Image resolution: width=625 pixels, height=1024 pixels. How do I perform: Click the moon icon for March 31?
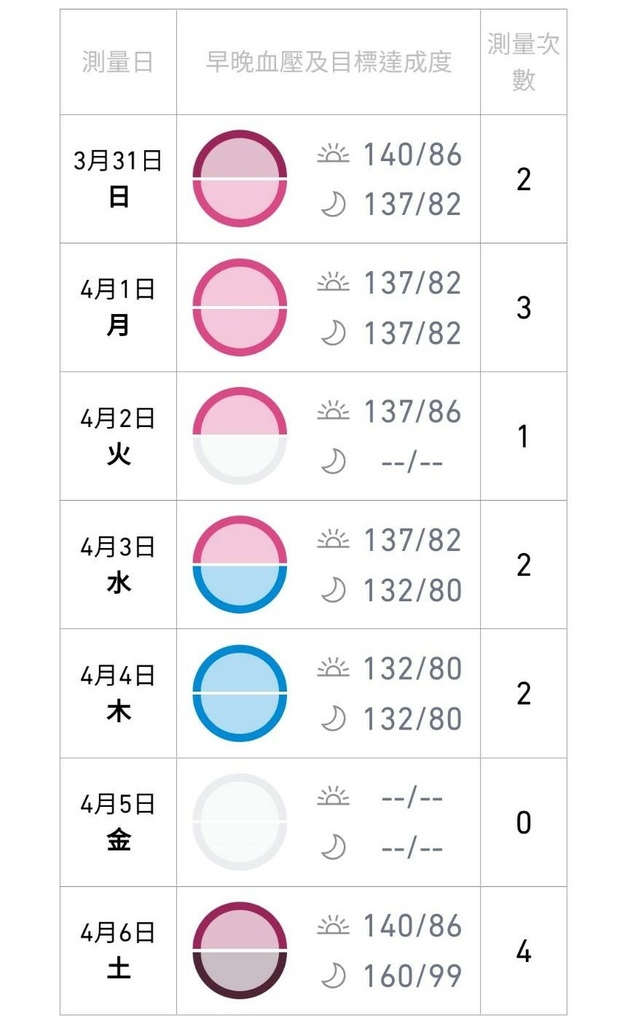click(333, 205)
